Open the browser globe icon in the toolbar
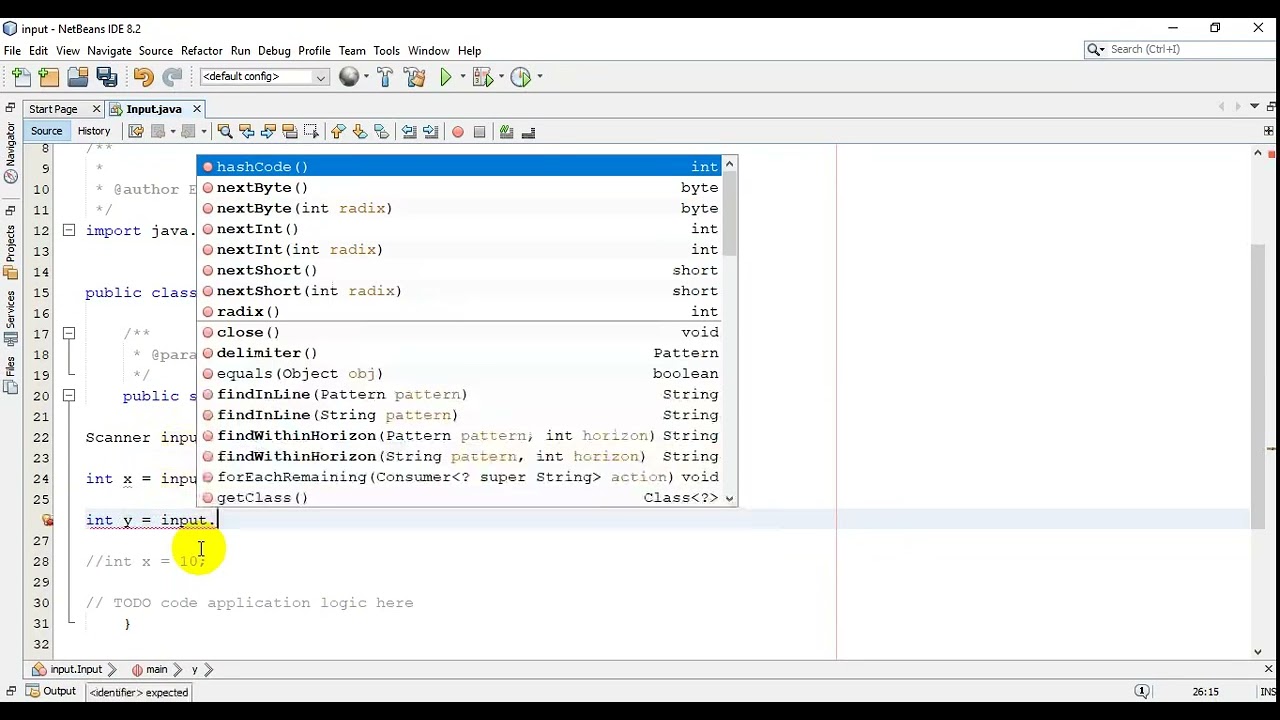The image size is (1280, 720). 349,77
